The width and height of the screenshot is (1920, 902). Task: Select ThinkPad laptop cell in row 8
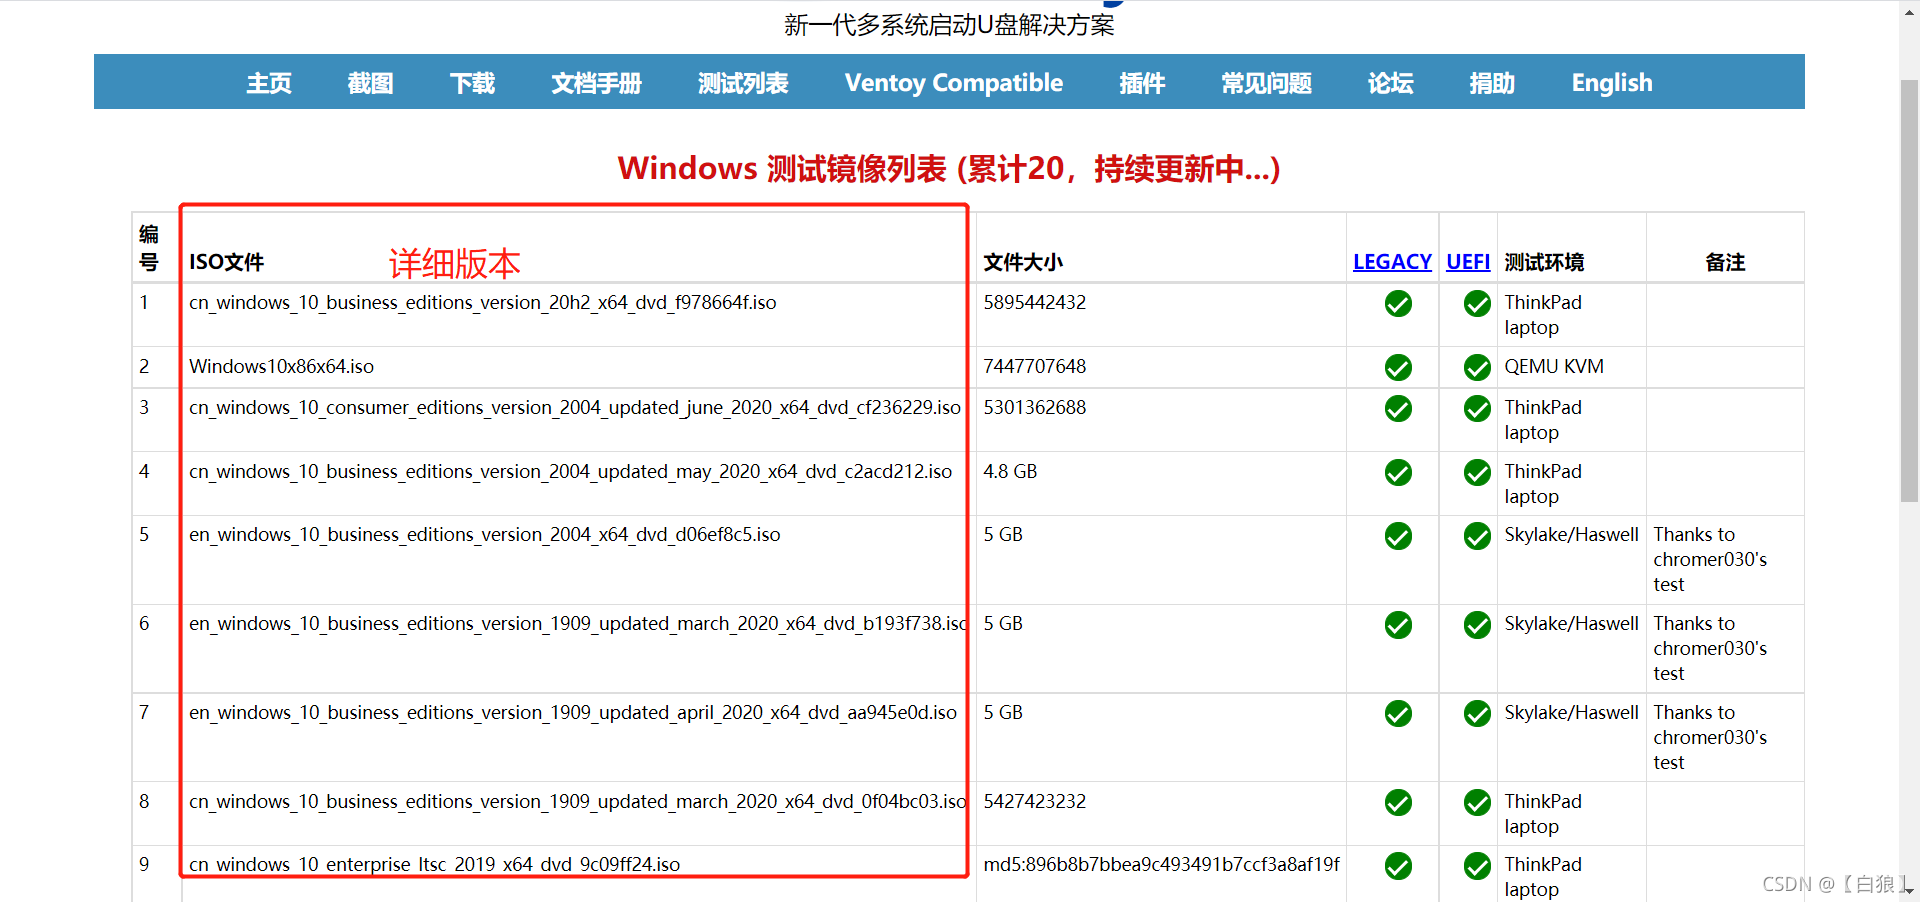pyautogui.click(x=1543, y=813)
